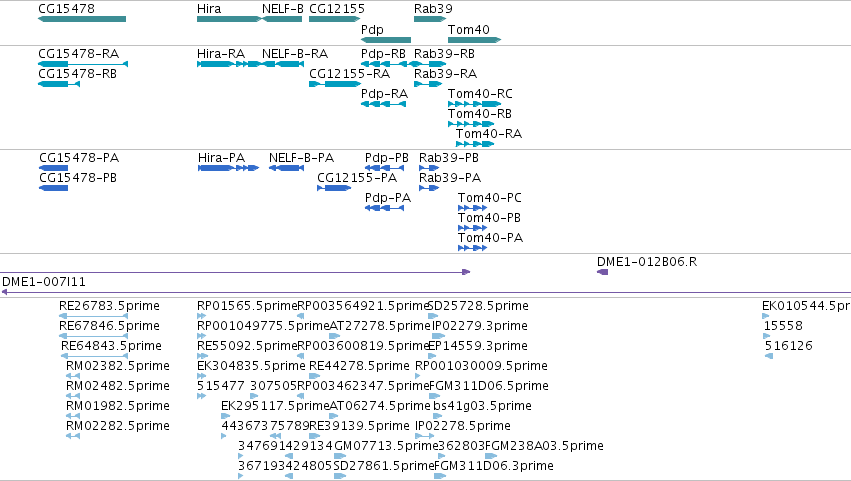
Task: Click the Hira-RA transcript
Action: (x=229, y=64)
